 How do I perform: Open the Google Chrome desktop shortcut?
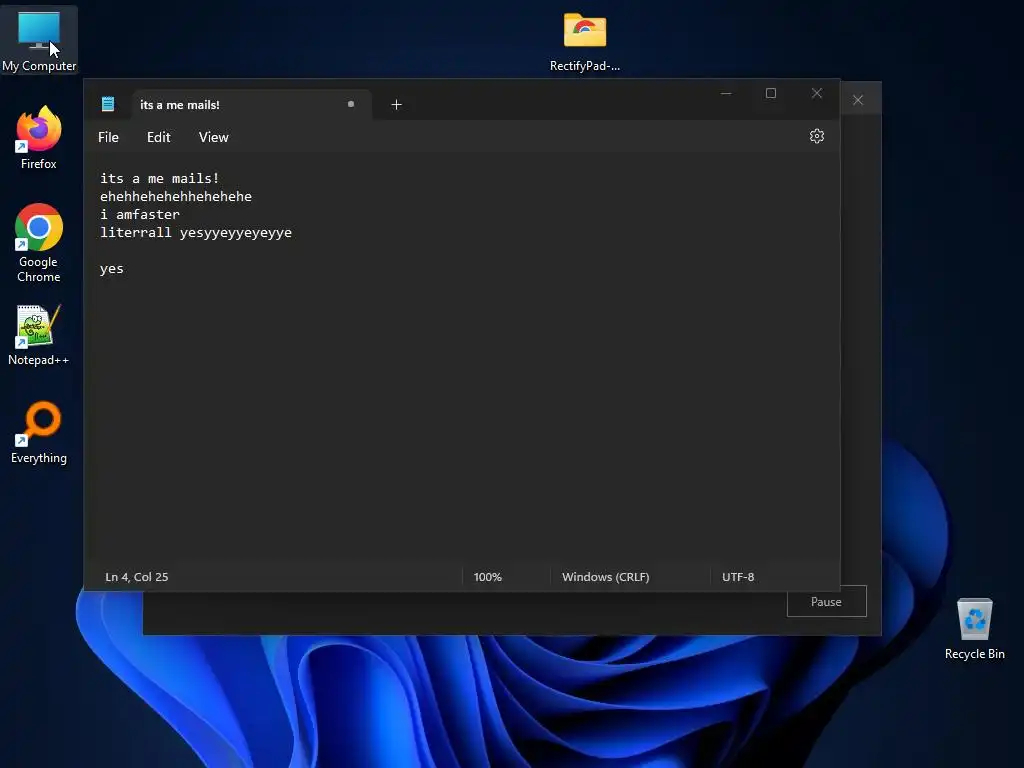click(x=39, y=242)
